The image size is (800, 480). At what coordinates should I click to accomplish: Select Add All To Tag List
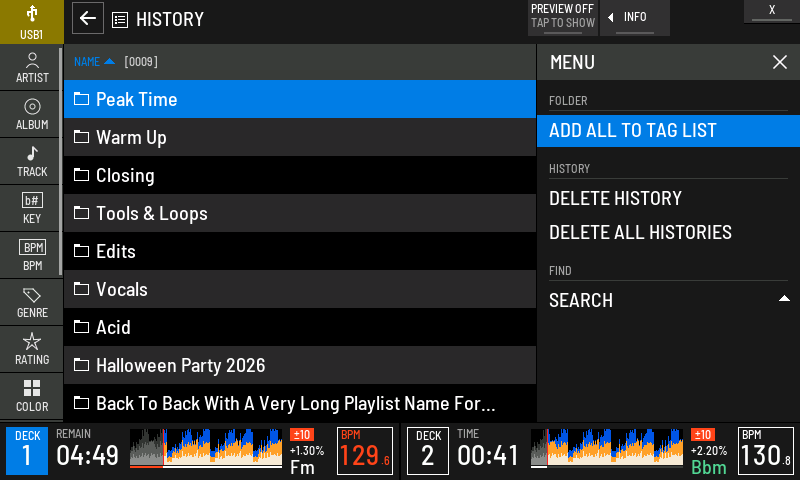coord(668,131)
